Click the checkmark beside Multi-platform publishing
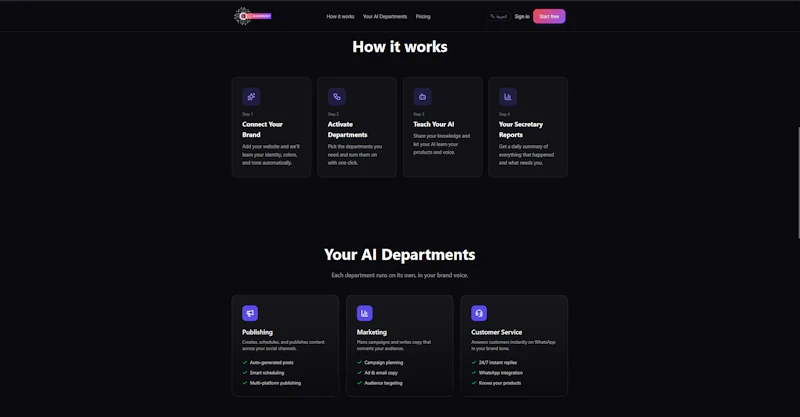The width and height of the screenshot is (800, 417). coord(245,383)
